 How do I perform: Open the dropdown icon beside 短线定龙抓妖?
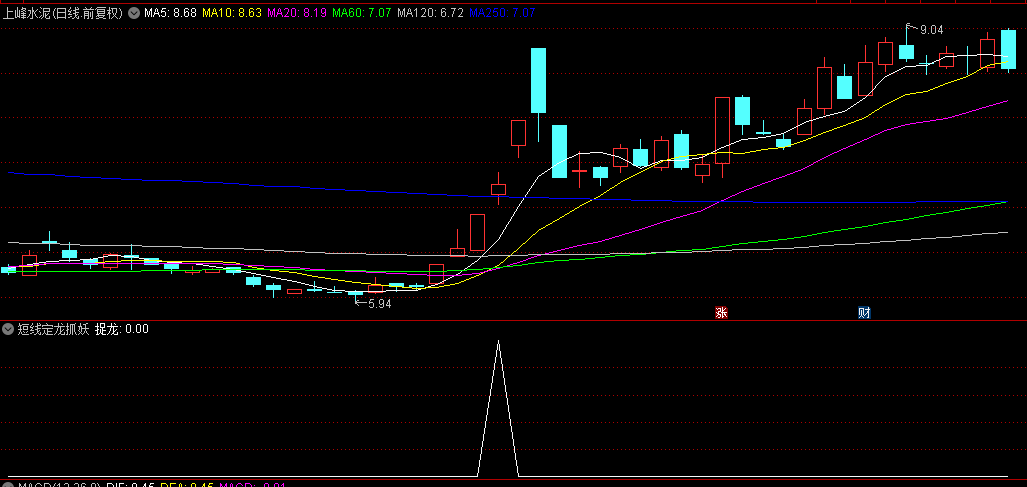(9, 329)
